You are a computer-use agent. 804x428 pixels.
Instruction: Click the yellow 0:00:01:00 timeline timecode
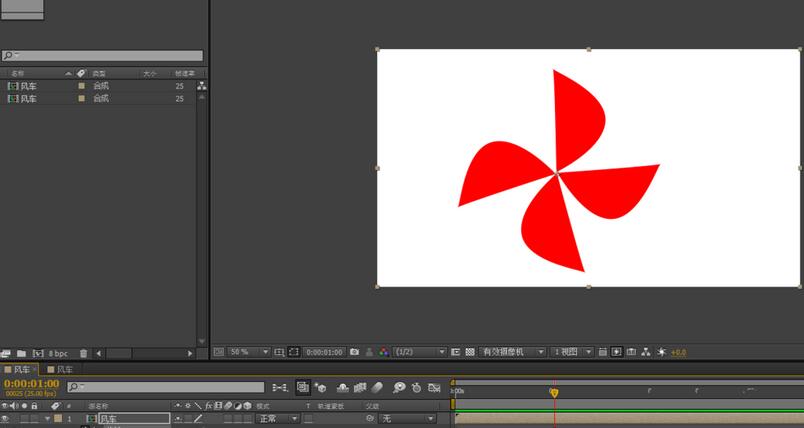pyautogui.click(x=32, y=384)
